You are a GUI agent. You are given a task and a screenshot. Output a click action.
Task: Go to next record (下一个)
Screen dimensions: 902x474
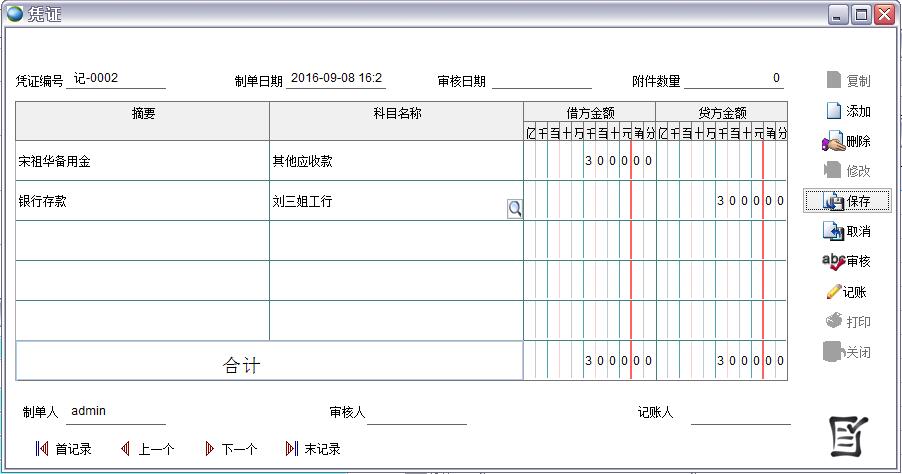tap(231, 449)
